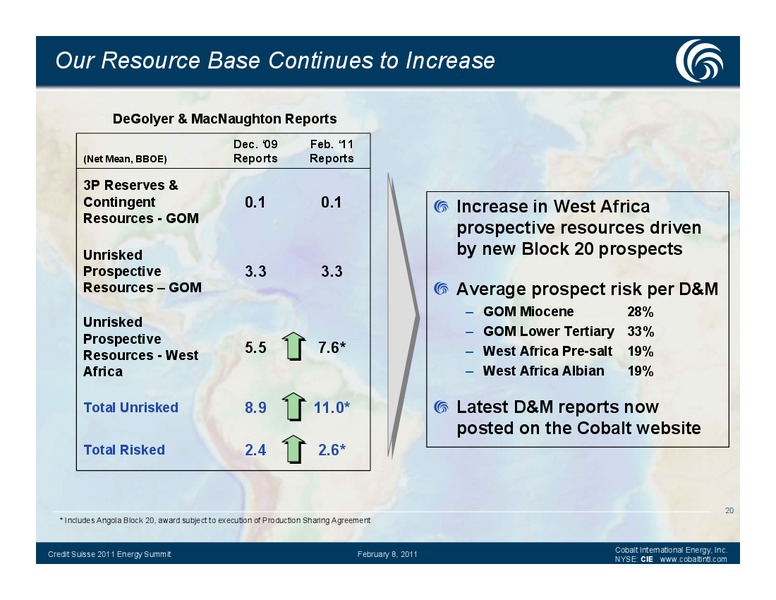Select slide title 'Our Resource Base Continues to Increase'

click(x=275, y=60)
